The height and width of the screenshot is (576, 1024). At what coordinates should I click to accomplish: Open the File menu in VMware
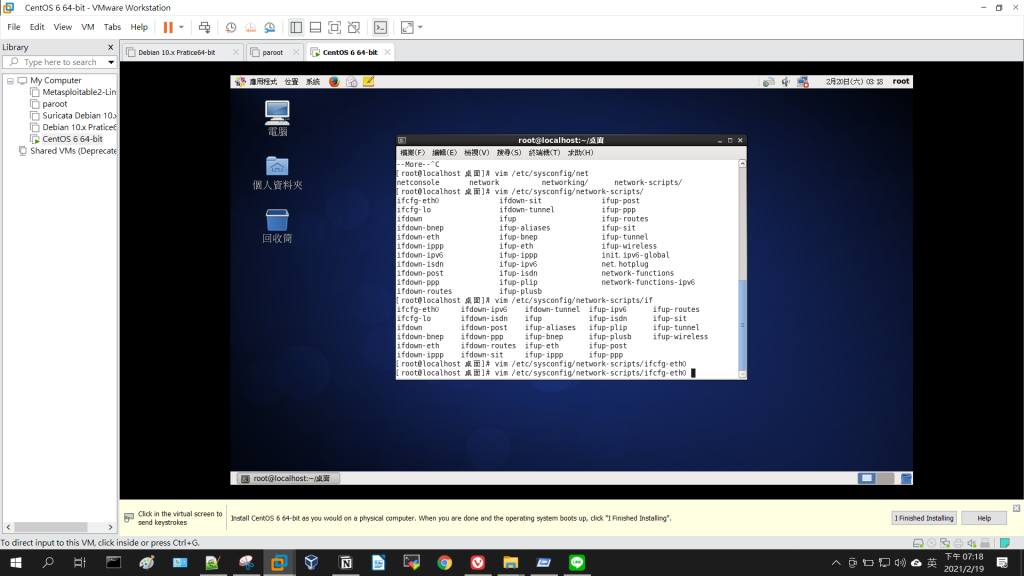click(x=14, y=27)
